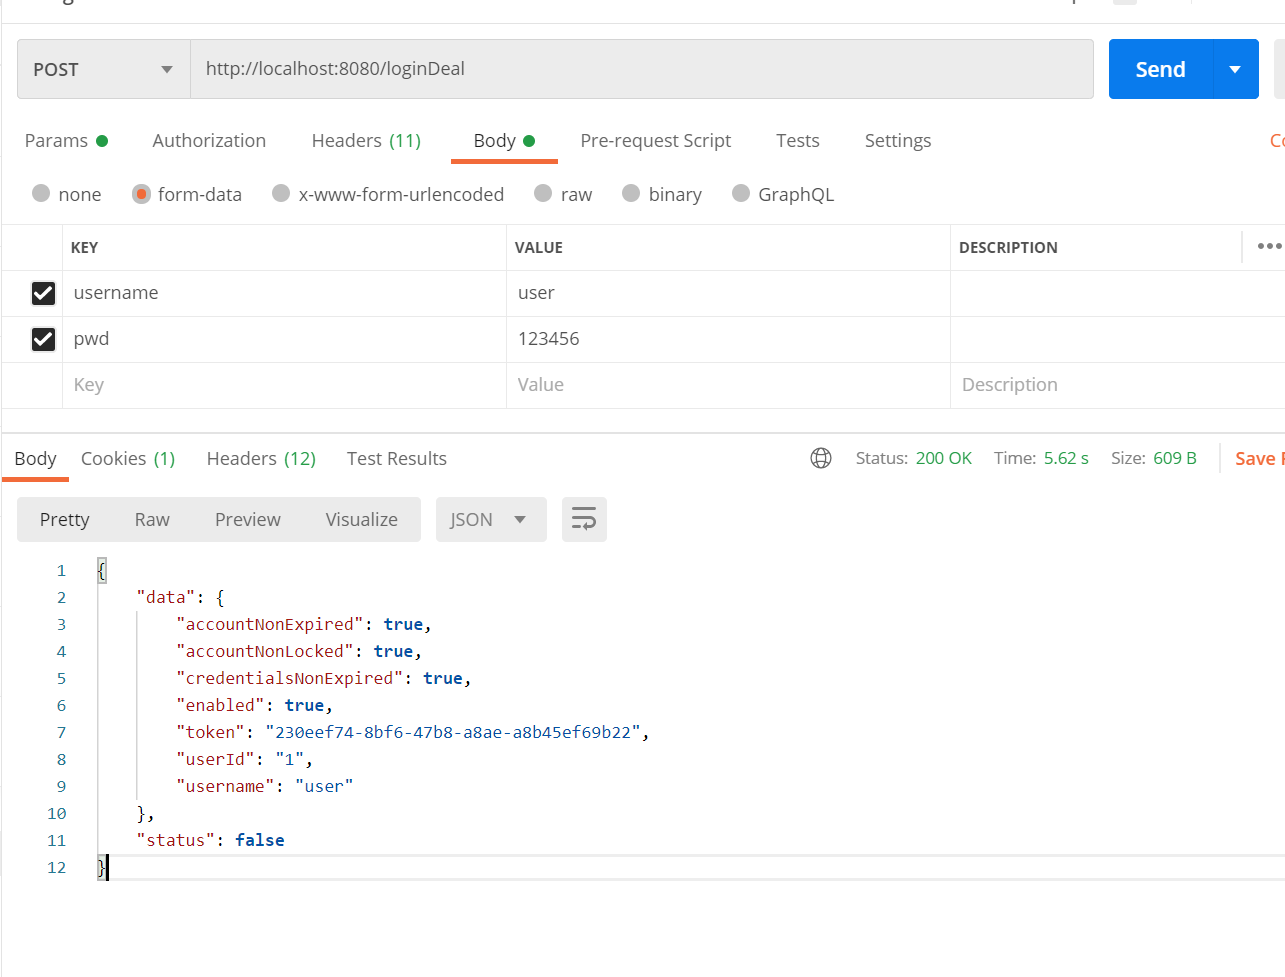The image size is (1285, 977).
Task: Click the Status 200 OK text
Action: coord(914,458)
